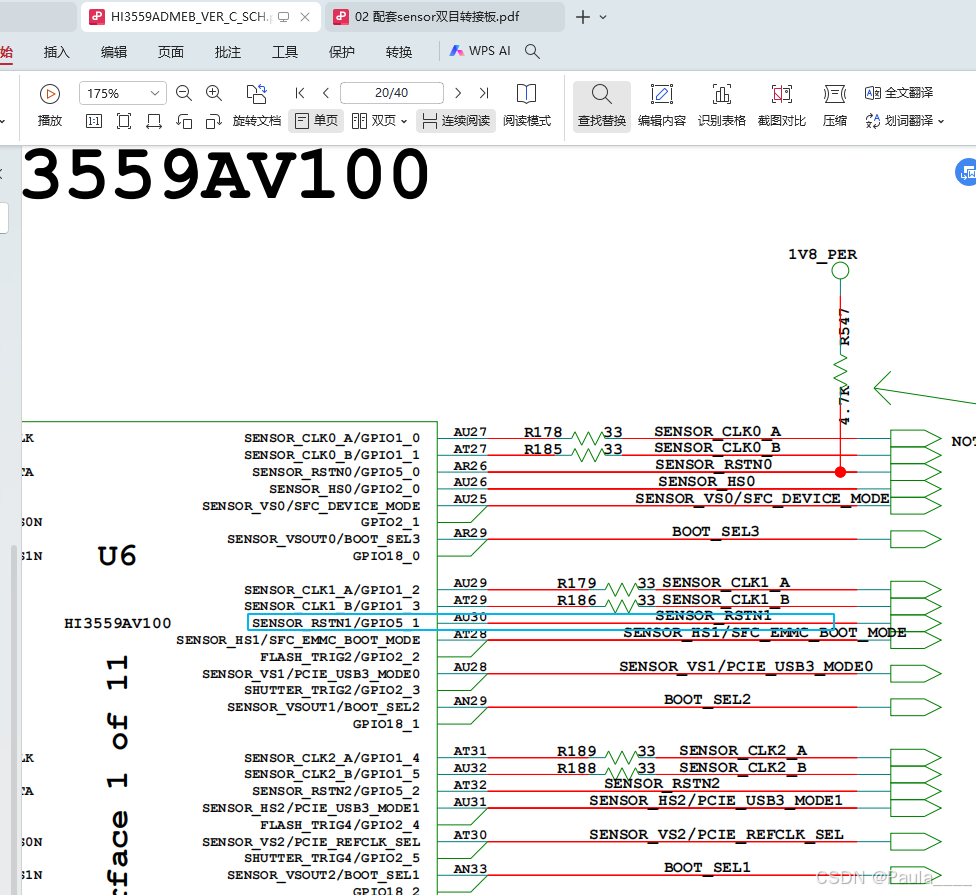Viewport: 976px width, 895px height.
Task: Set view to actual size 1:1 icon
Action: click(94, 121)
